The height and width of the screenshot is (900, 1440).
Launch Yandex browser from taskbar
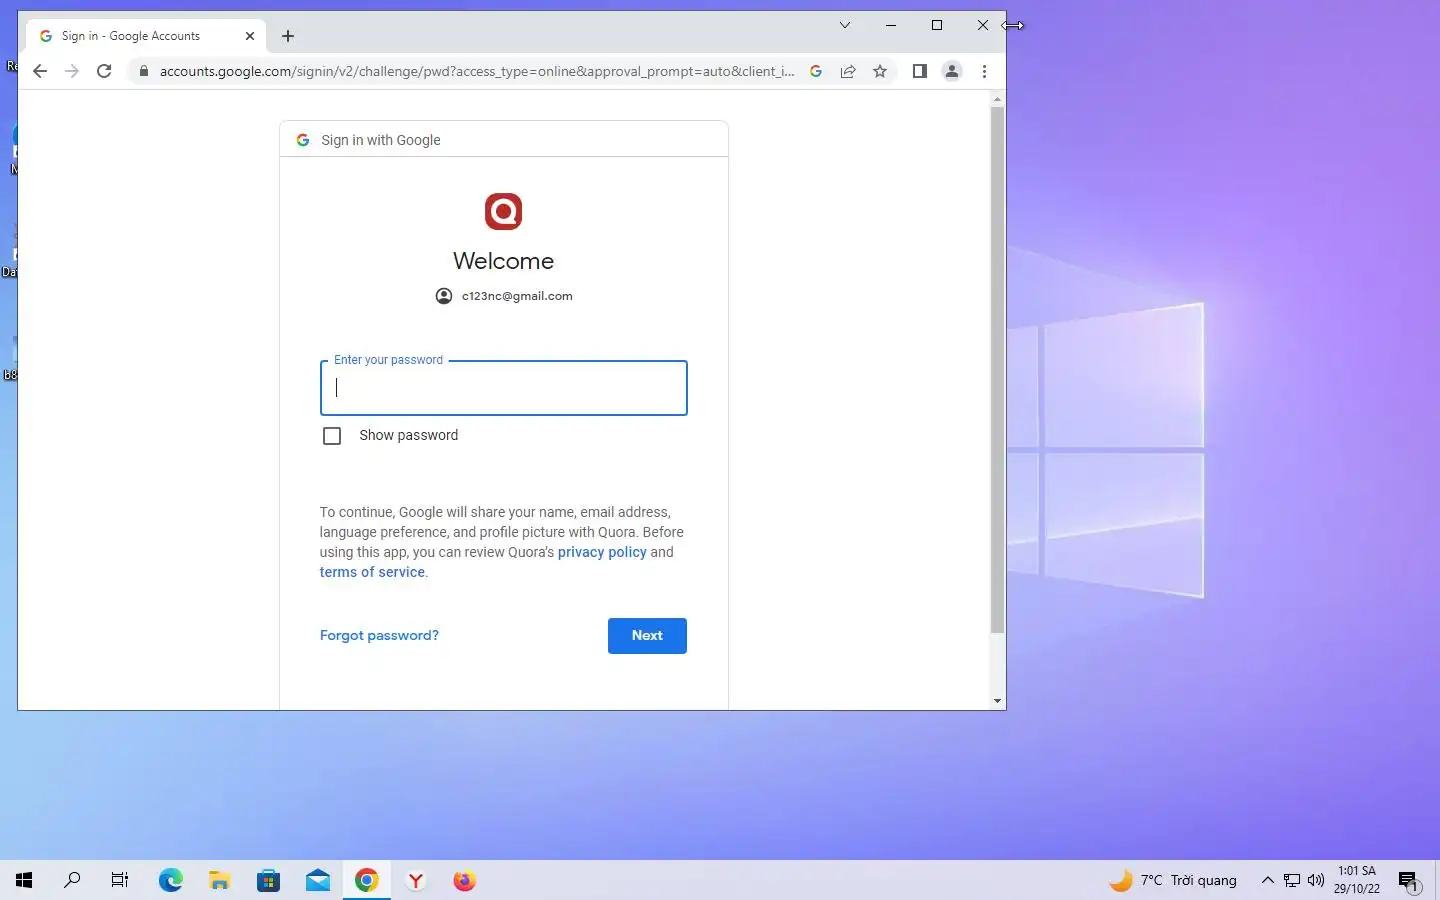(416, 880)
